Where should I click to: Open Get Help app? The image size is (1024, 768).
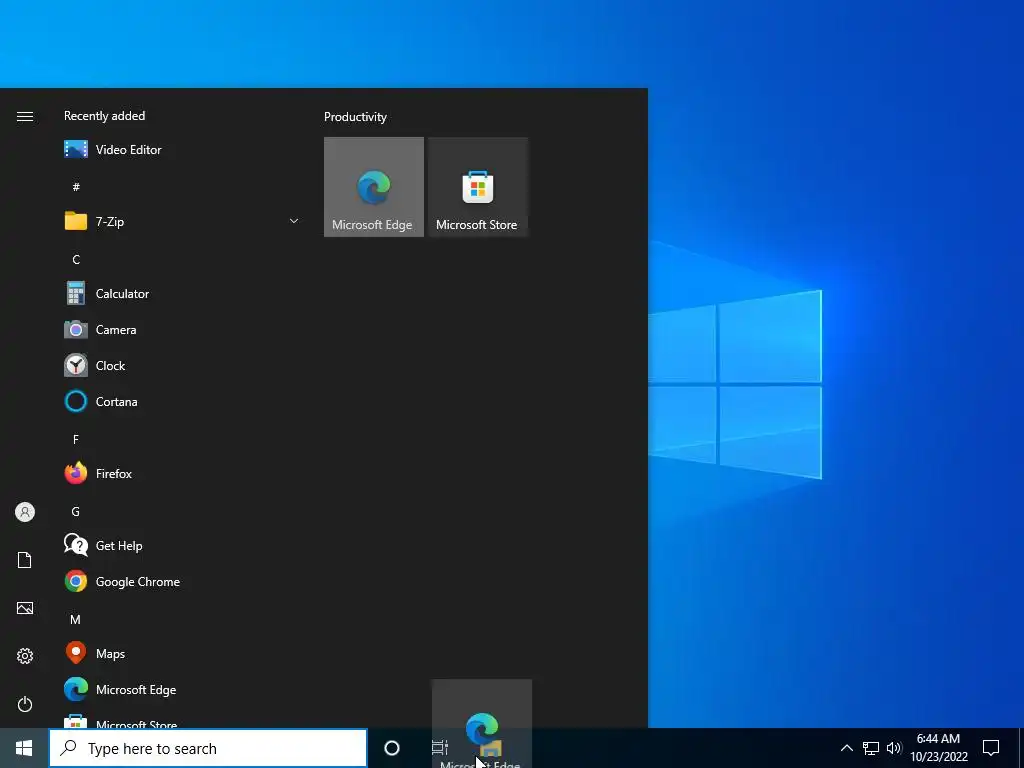182,545
